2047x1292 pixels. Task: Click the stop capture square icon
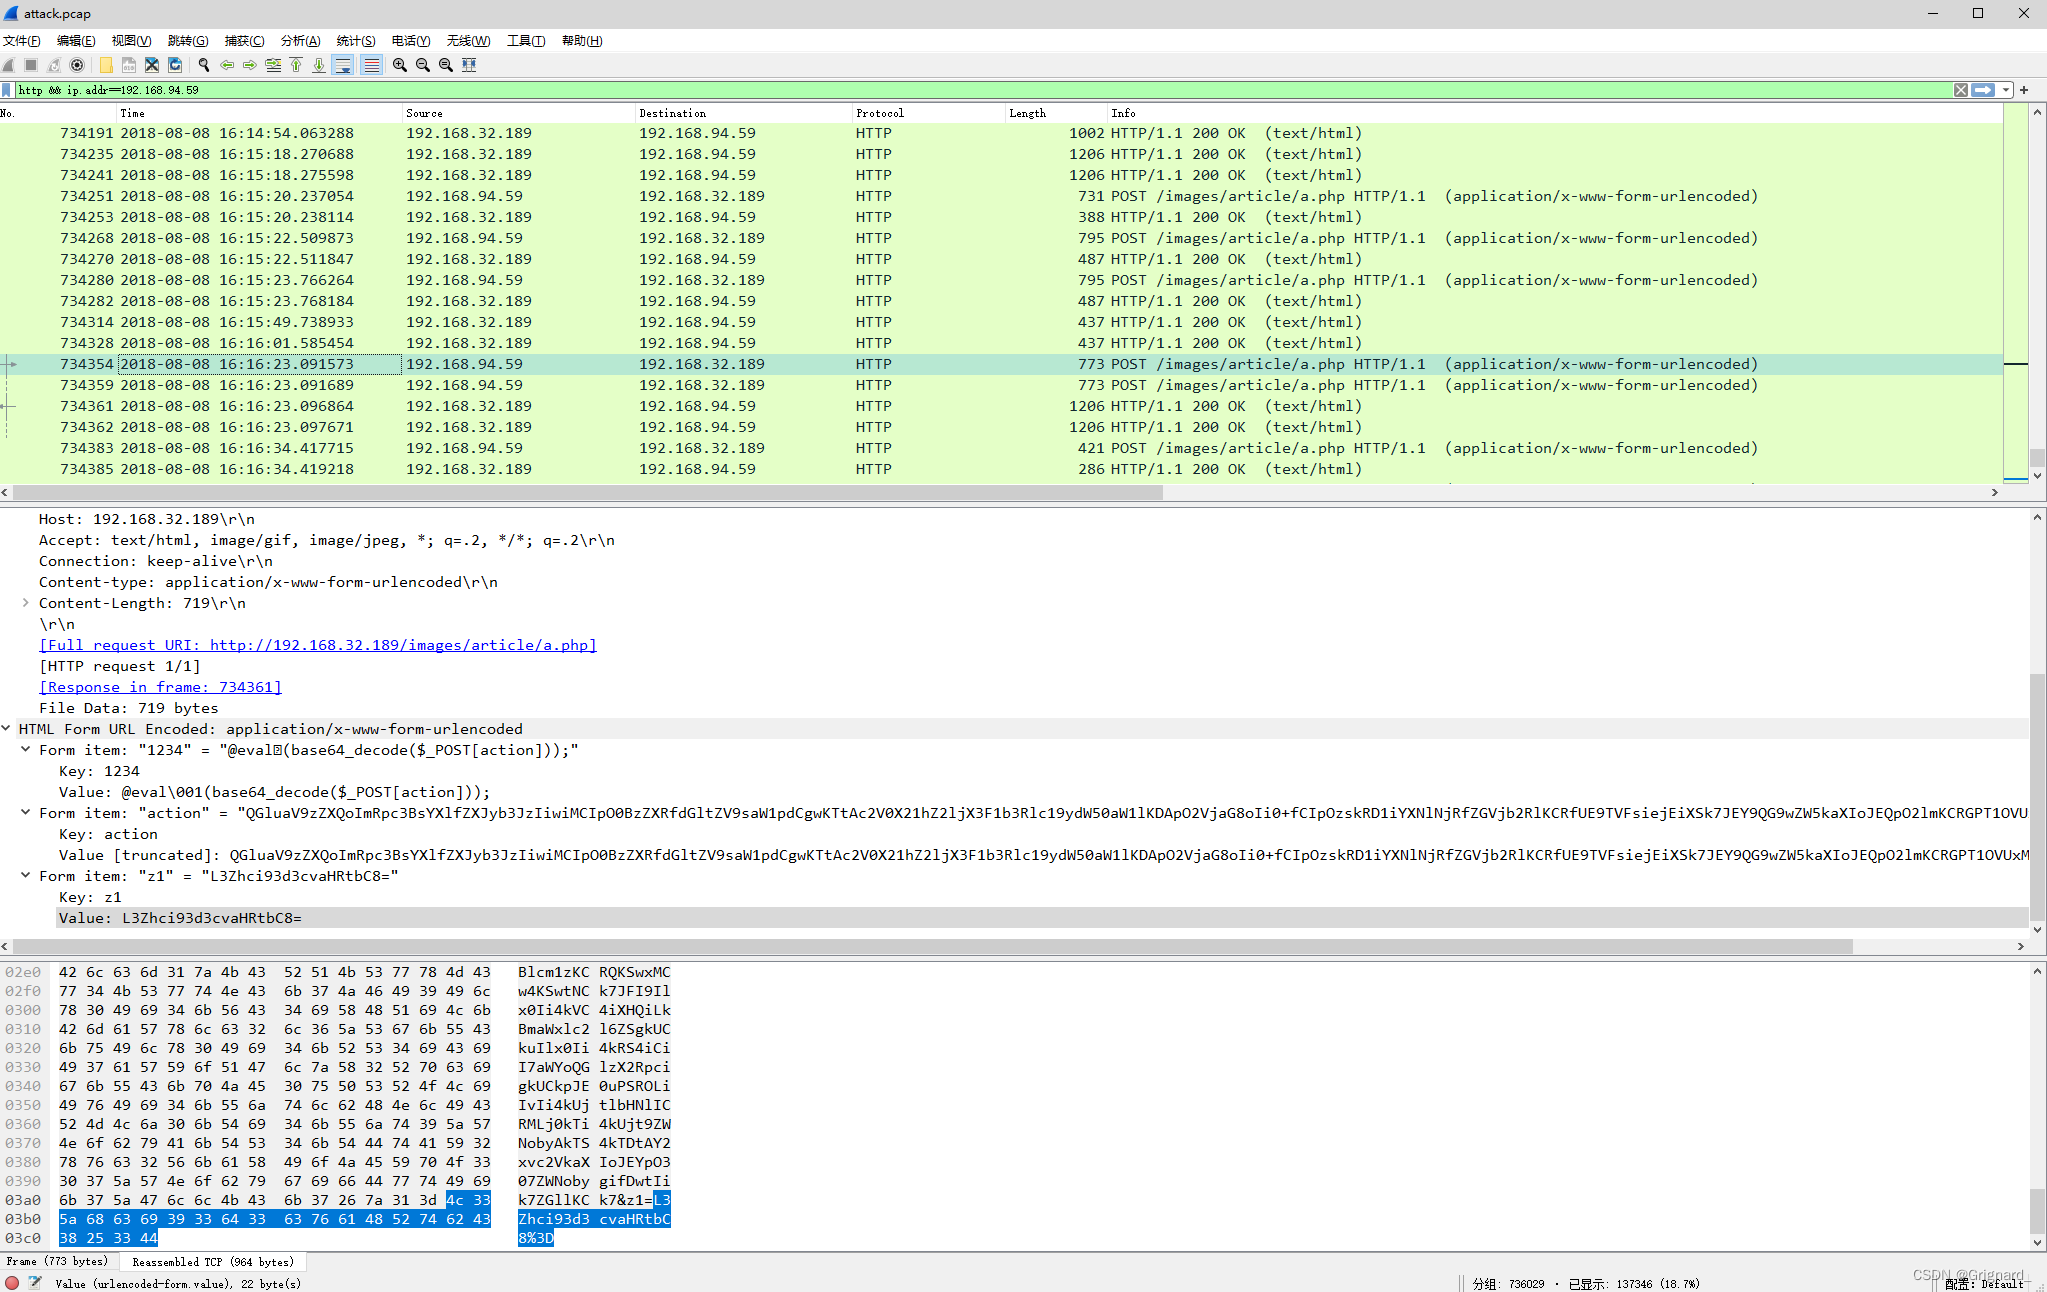31,65
